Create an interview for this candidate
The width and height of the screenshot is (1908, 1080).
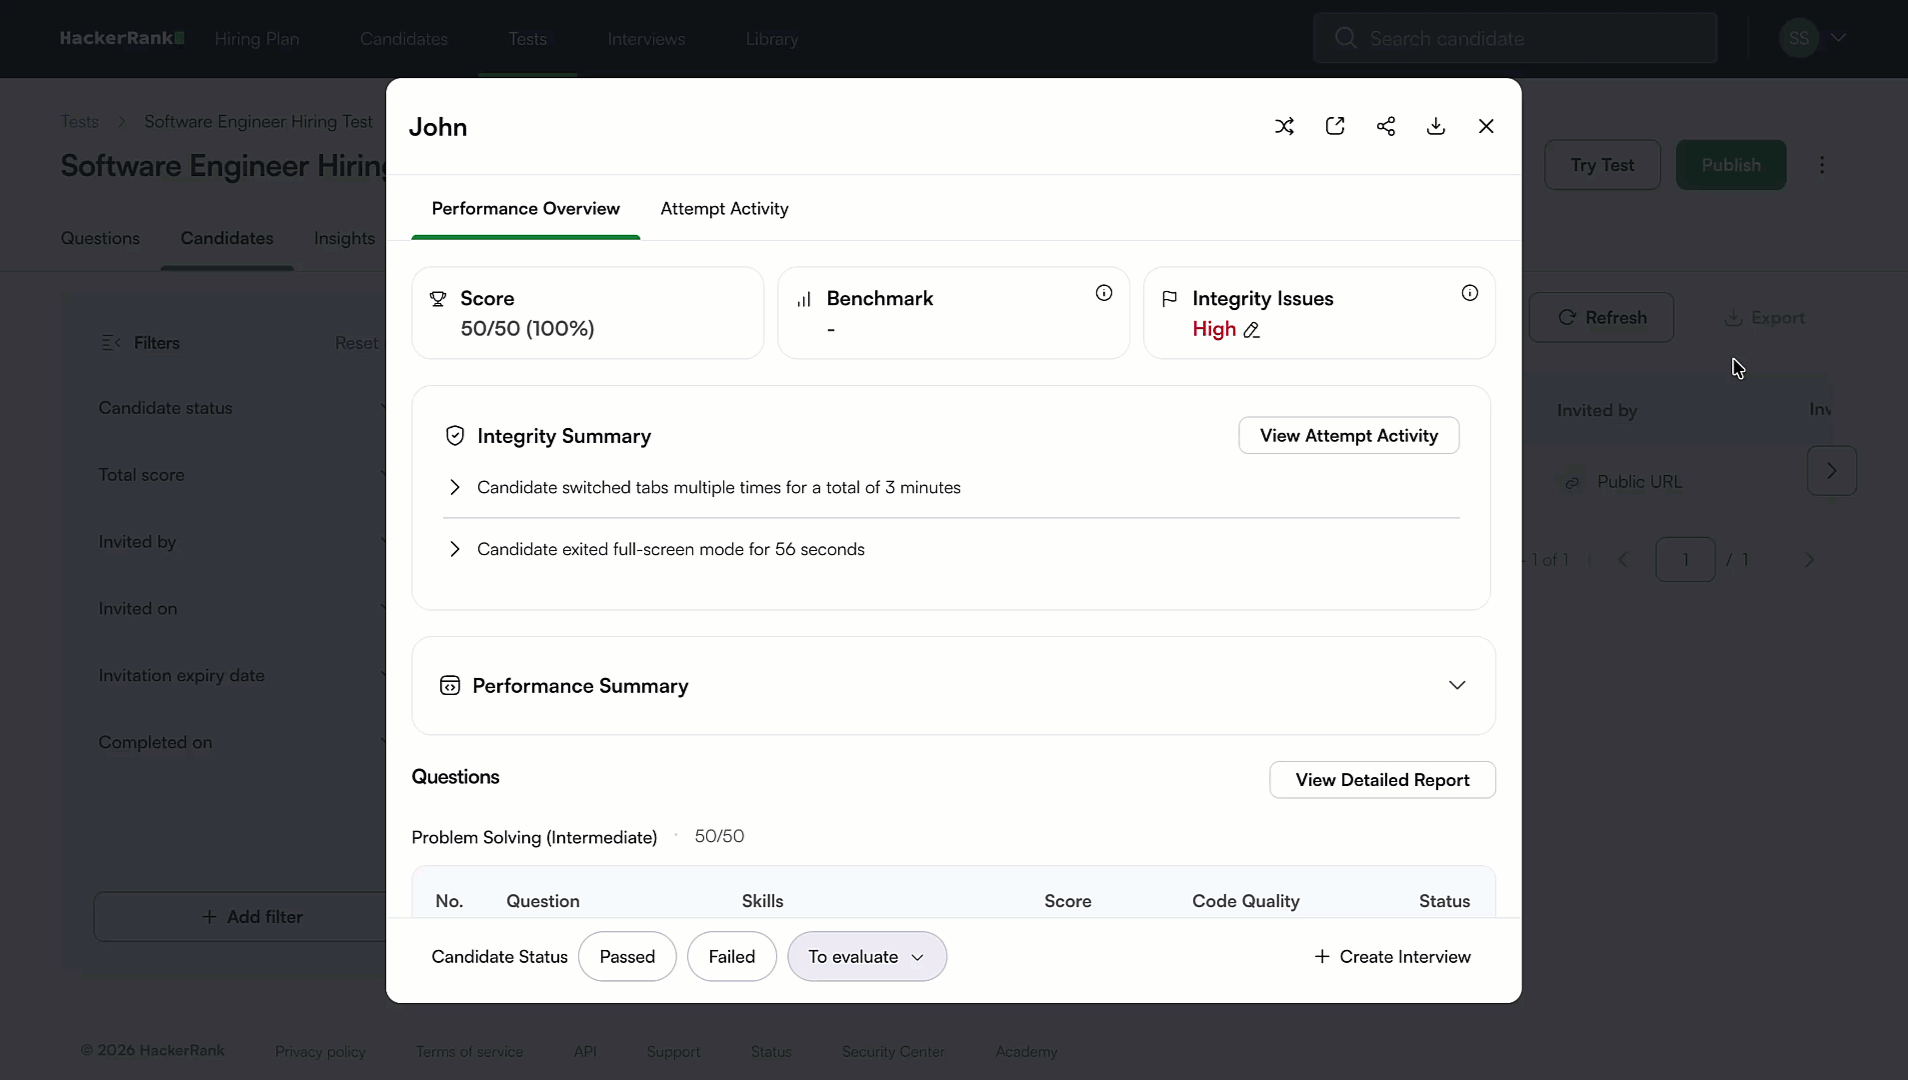pyautogui.click(x=1394, y=956)
